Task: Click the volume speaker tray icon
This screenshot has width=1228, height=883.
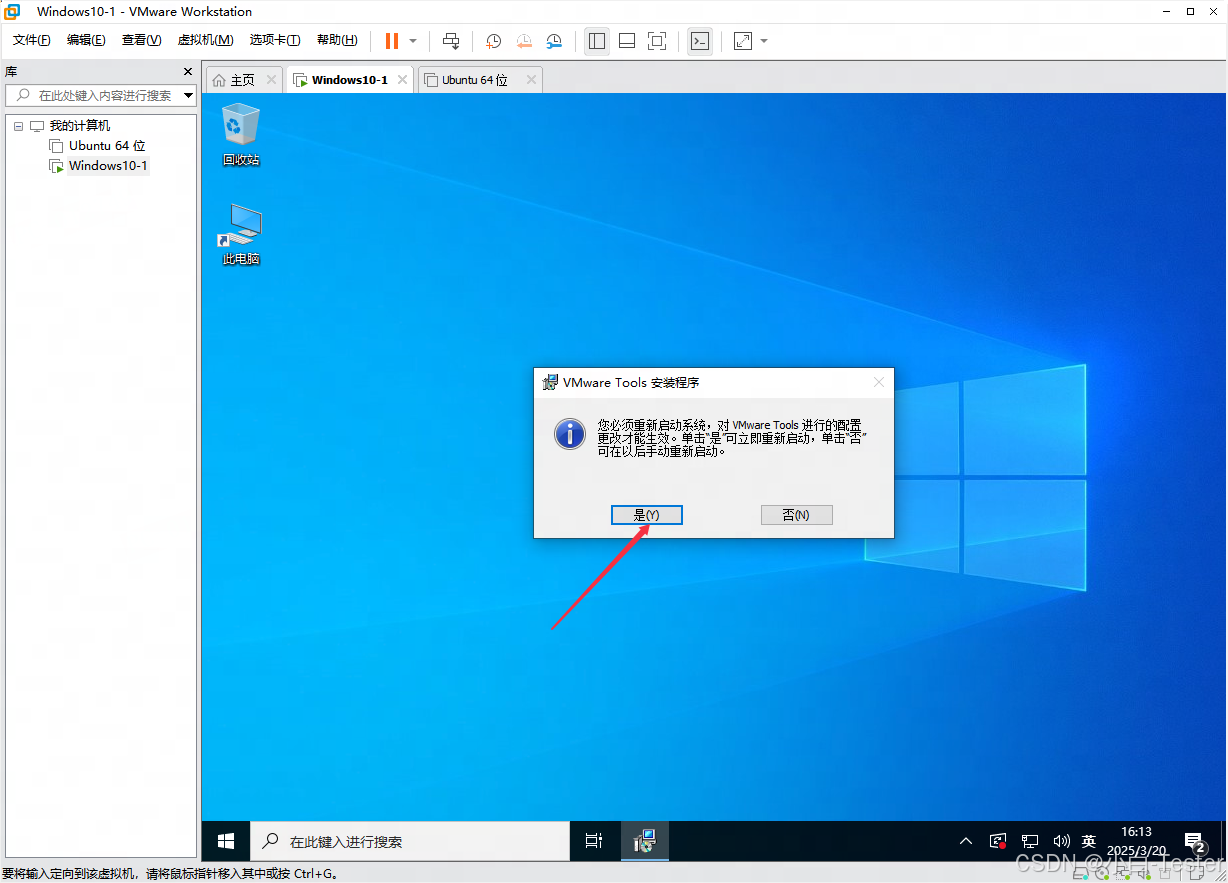Action: tap(1061, 842)
